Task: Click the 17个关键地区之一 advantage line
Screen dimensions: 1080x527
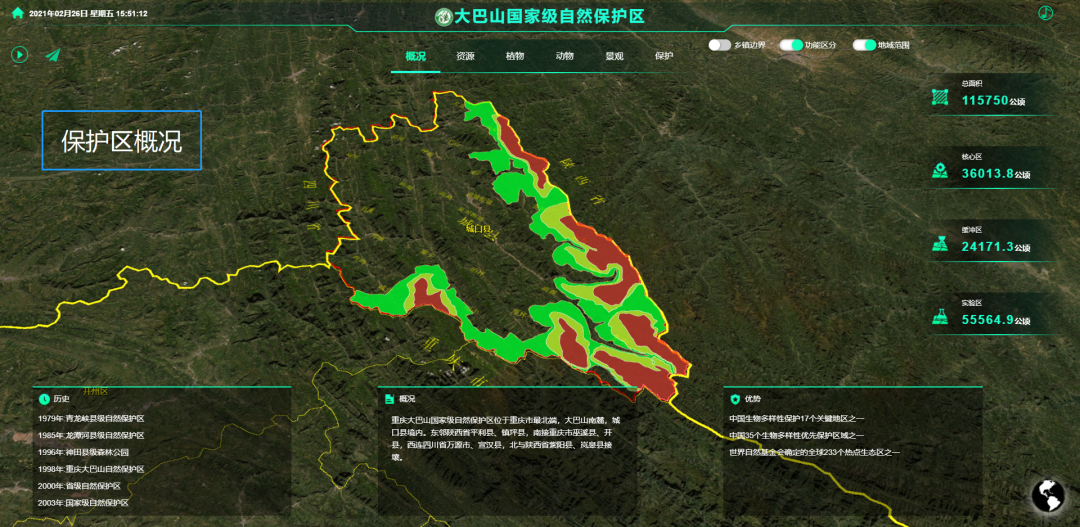Action: (796, 419)
